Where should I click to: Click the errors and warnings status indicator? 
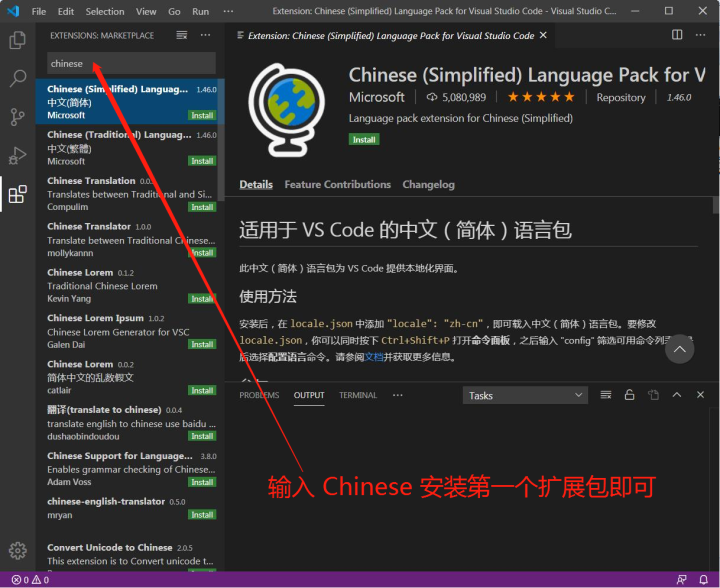point(30,580)
